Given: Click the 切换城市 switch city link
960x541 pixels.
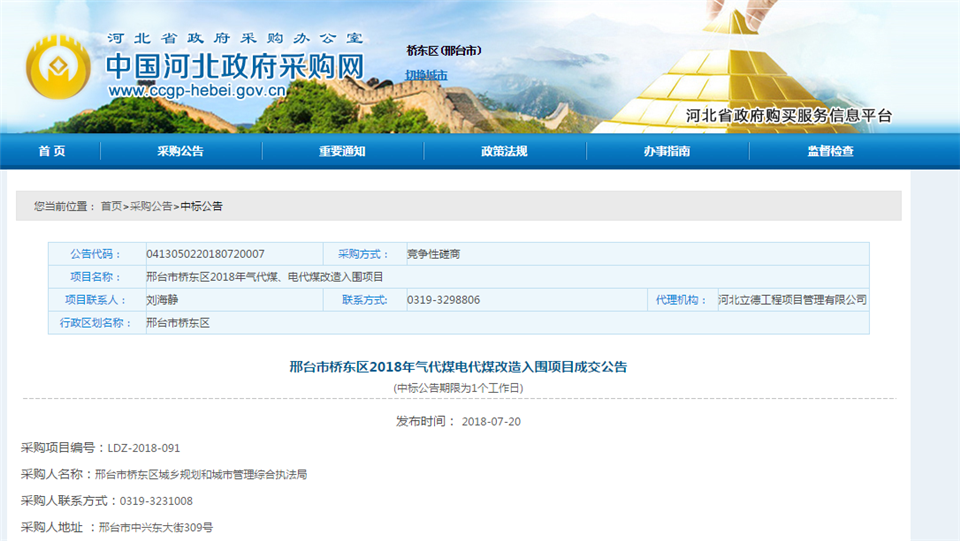Looking at the screenshot, I should coord(426,75).
